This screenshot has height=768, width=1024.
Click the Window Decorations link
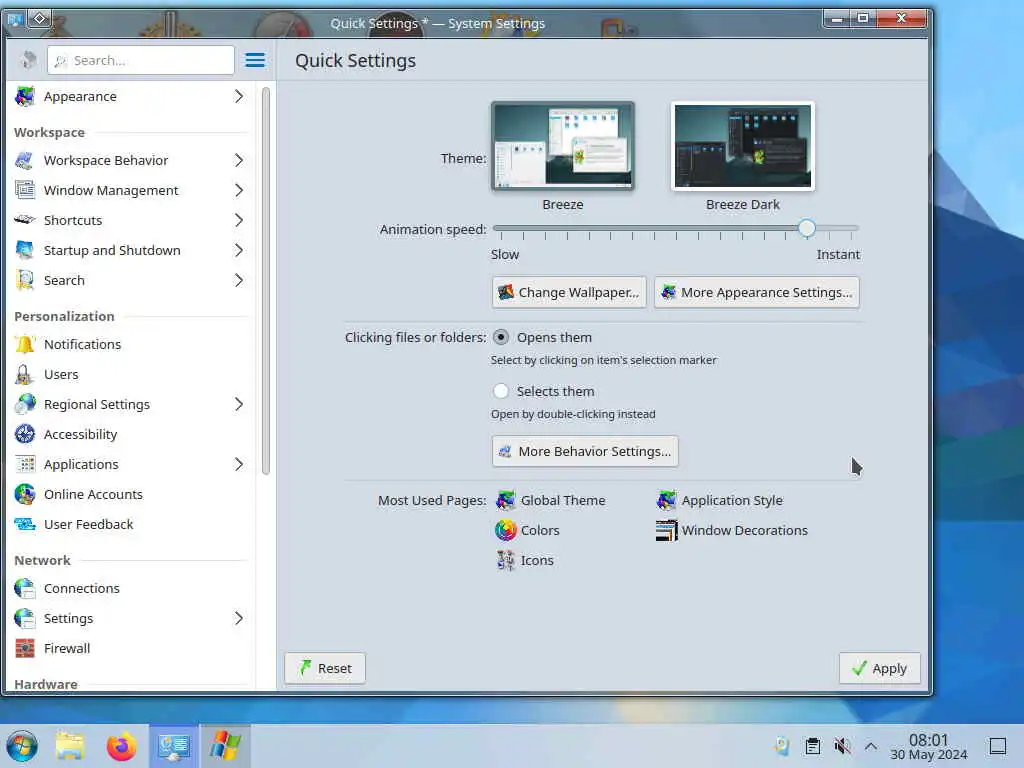744,530
